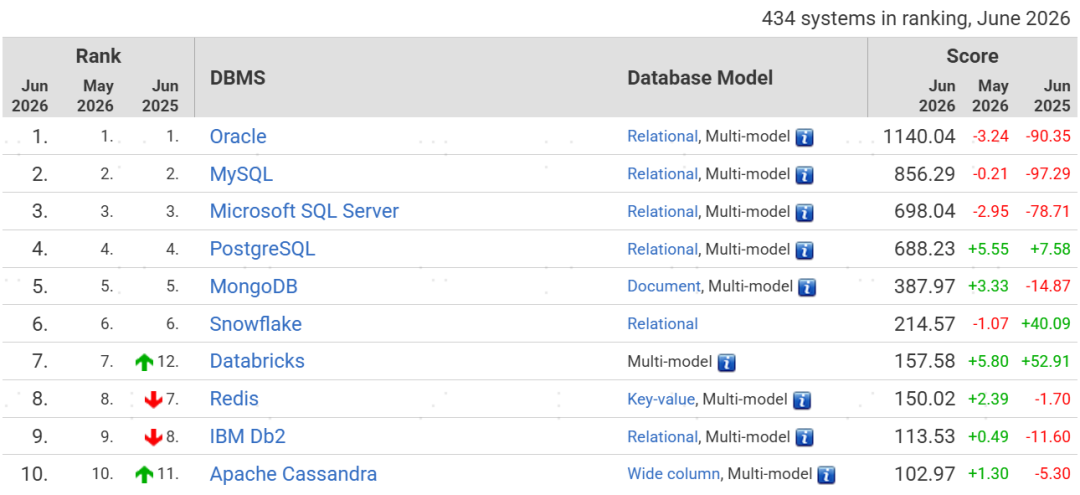This screenshot has width=1080, height=495.
Task: Open the MySQL DBMS link
Action: pos(241,174)
